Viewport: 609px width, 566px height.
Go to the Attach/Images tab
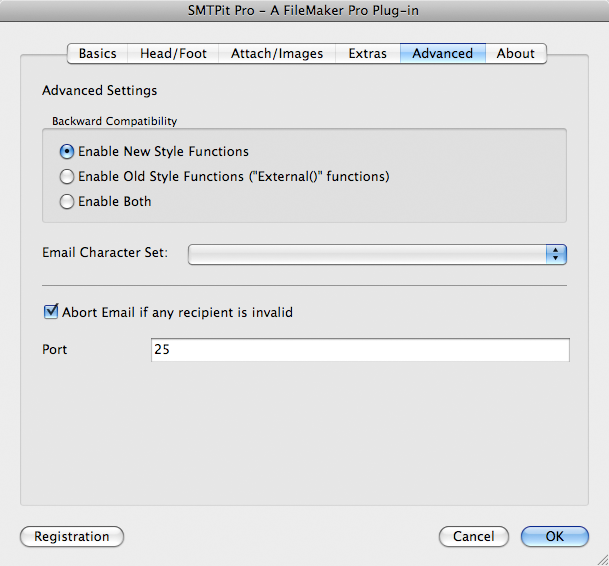pyautogui.click(x=277, y=53)
